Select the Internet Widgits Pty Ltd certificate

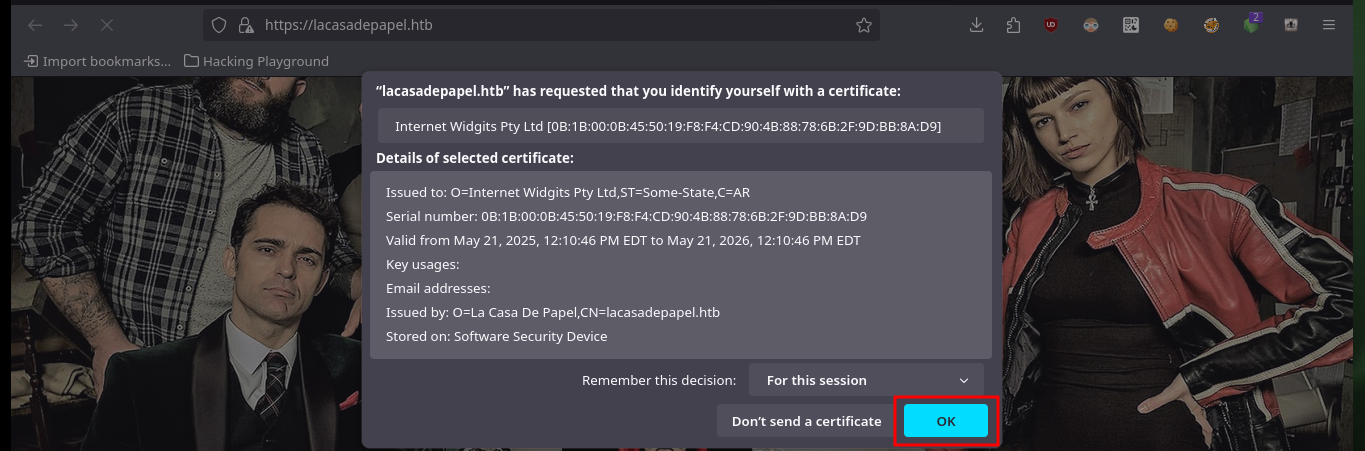pyautogui.click(x=681, y=126)
